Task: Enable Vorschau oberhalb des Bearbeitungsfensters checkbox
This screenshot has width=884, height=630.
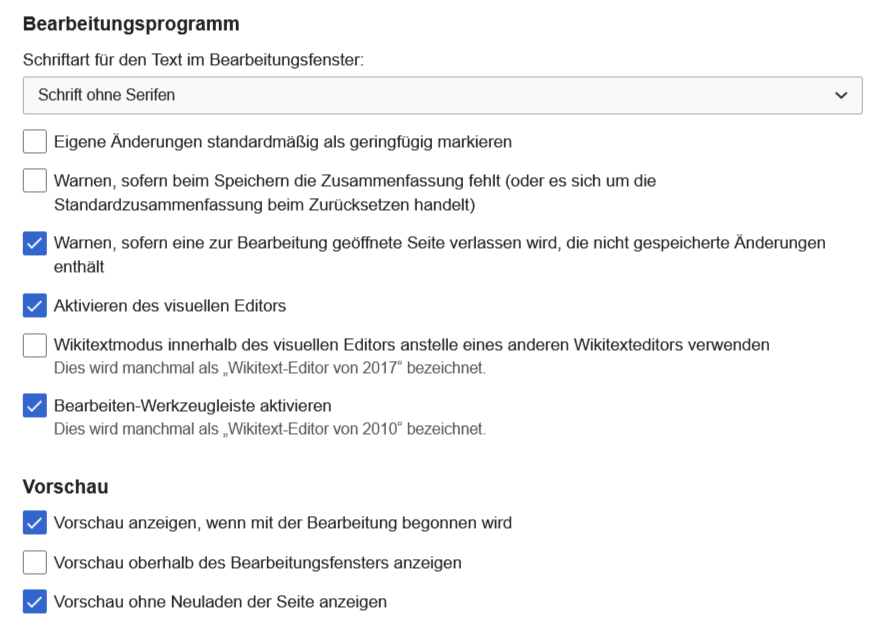Action: [x=35, y=563]
